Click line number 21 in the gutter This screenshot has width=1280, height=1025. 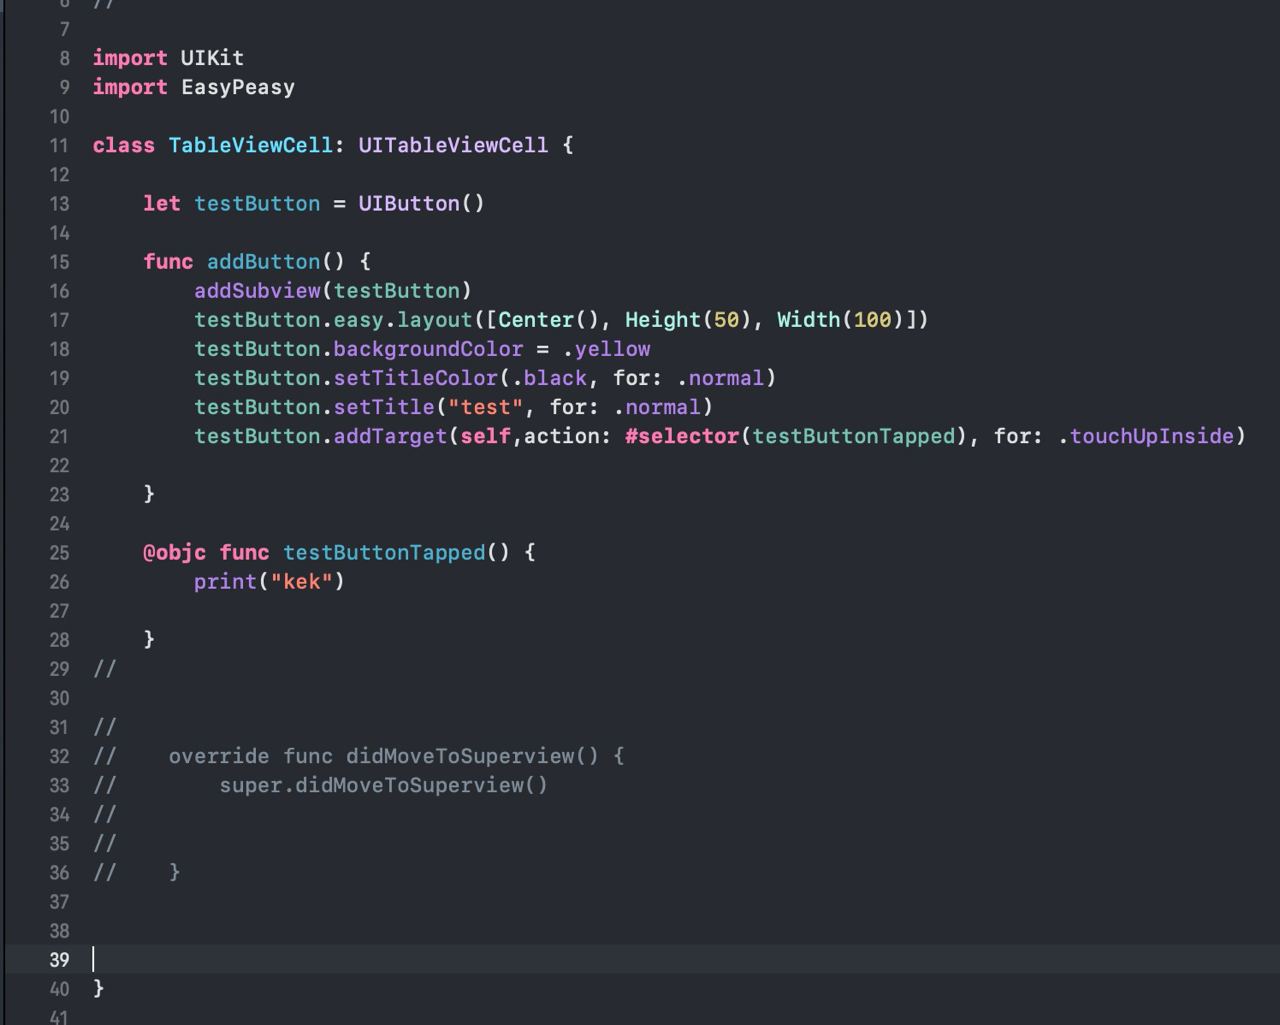59,436
